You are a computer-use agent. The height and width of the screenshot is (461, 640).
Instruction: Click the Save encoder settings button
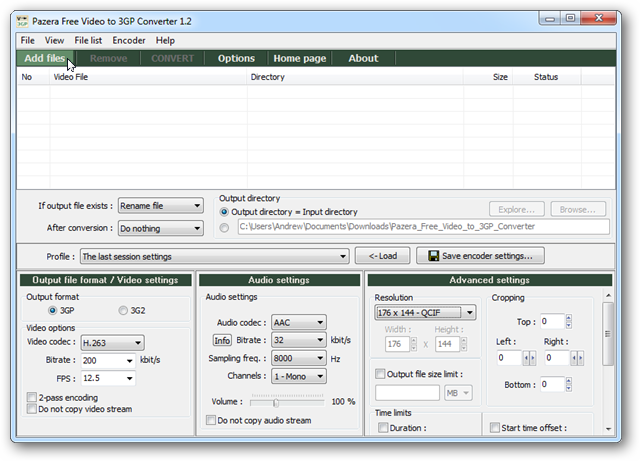480,256
